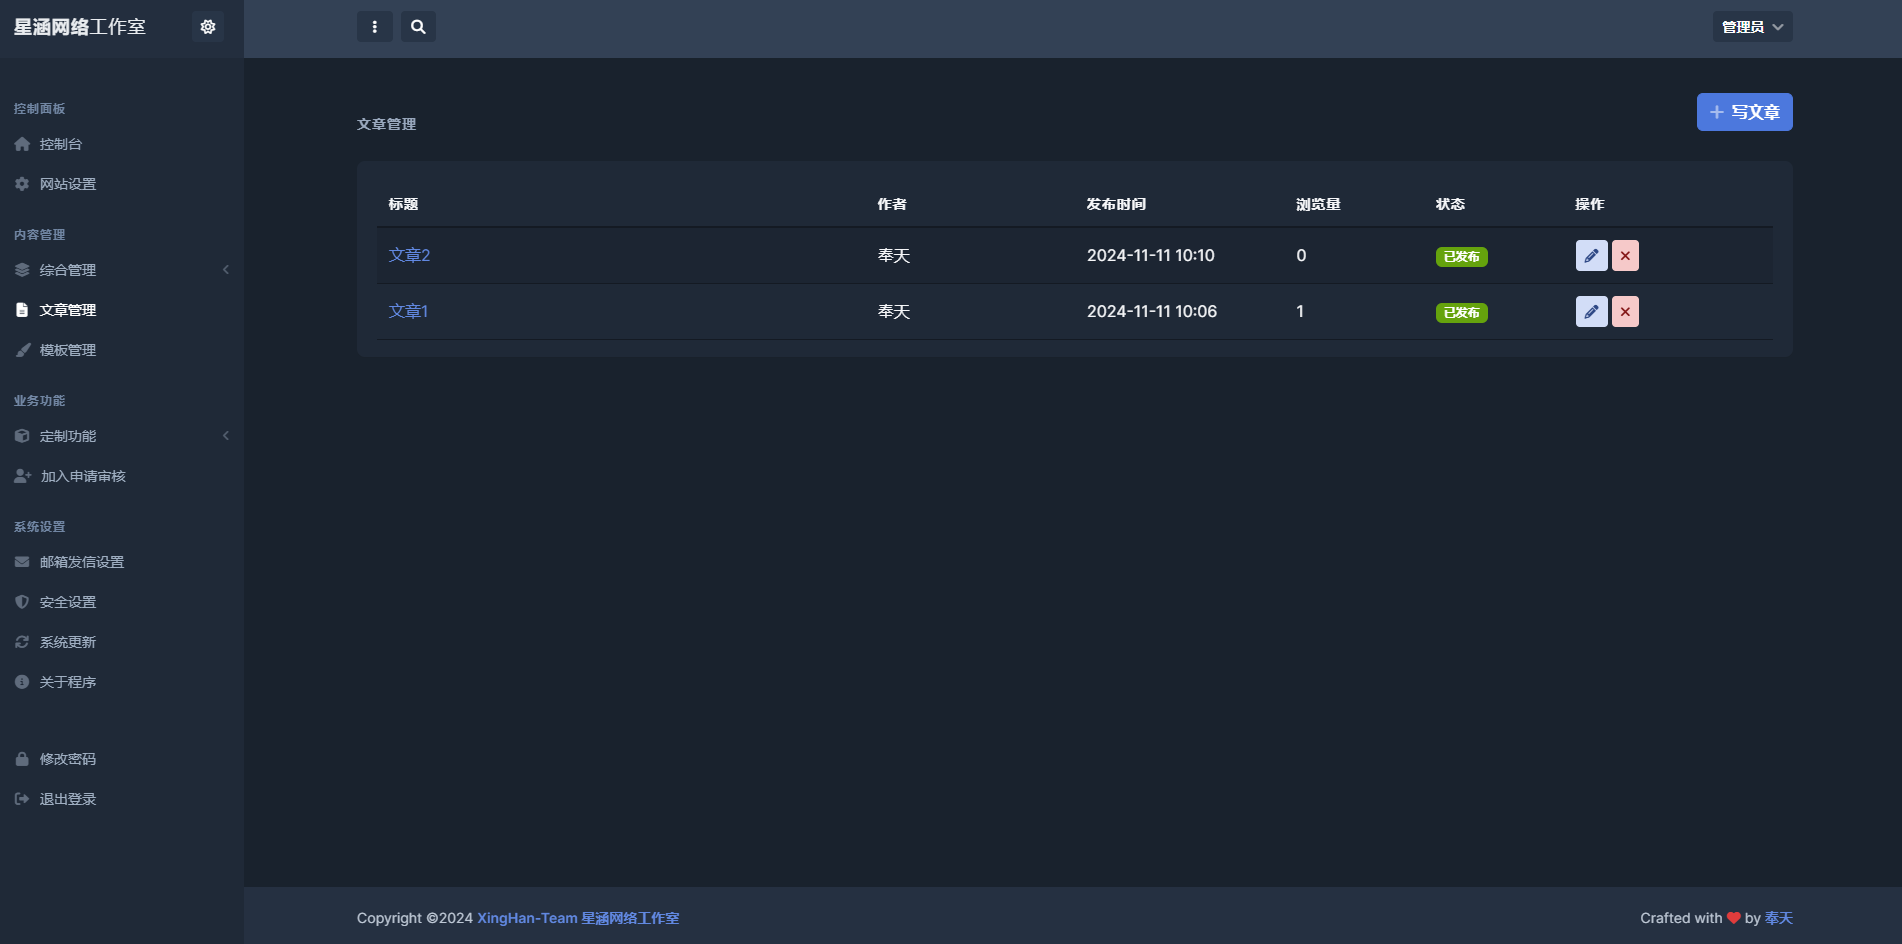Viewport: 1902px width, 944px height.
Task: Click the search magnifier icon
Action: click(418, 27)
